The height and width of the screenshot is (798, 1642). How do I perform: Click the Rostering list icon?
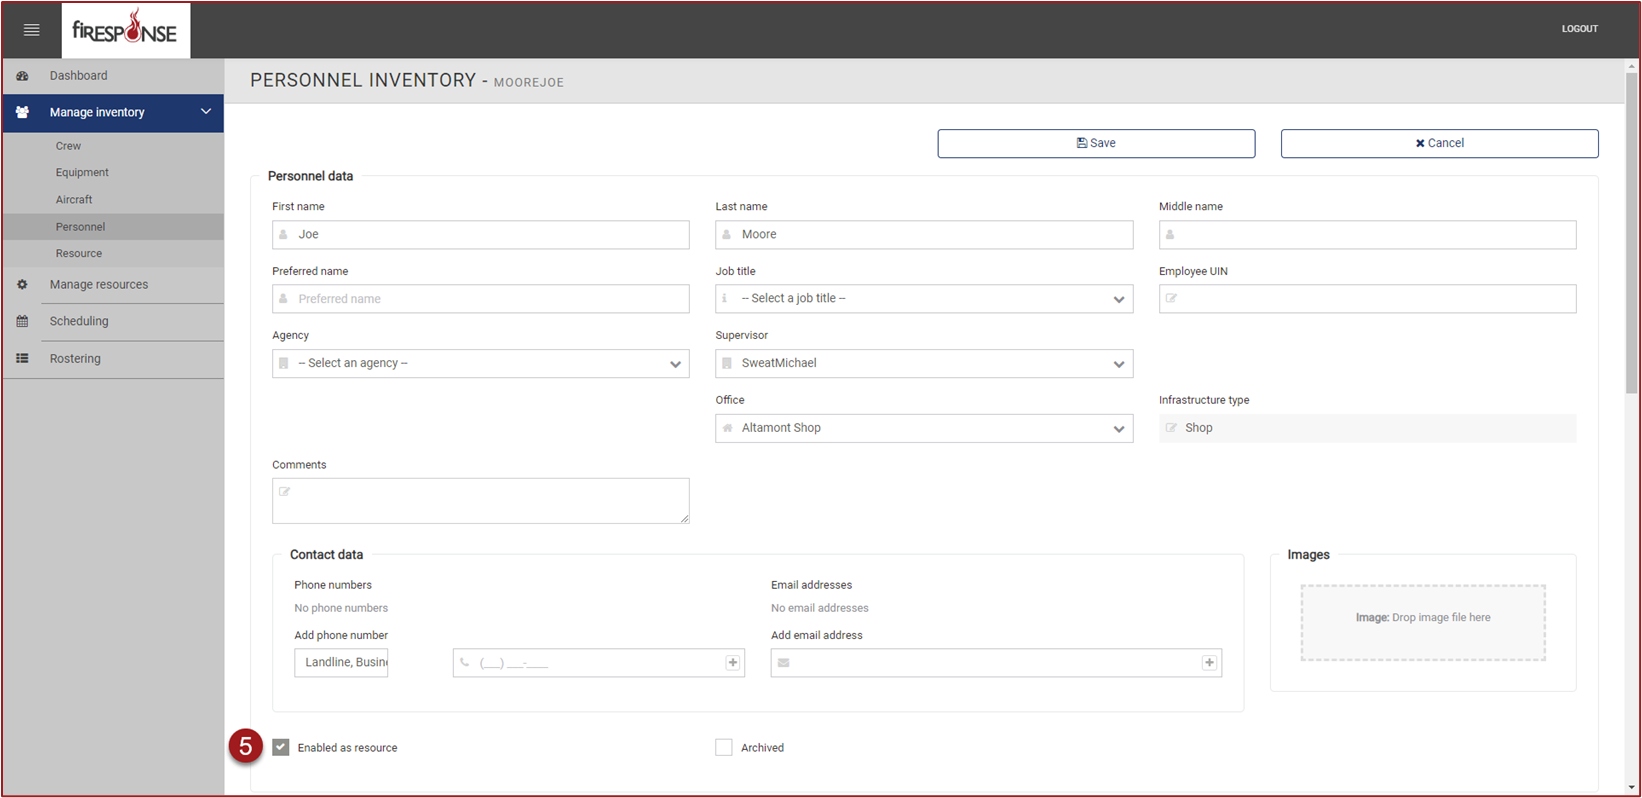click(x=22, y=359)
